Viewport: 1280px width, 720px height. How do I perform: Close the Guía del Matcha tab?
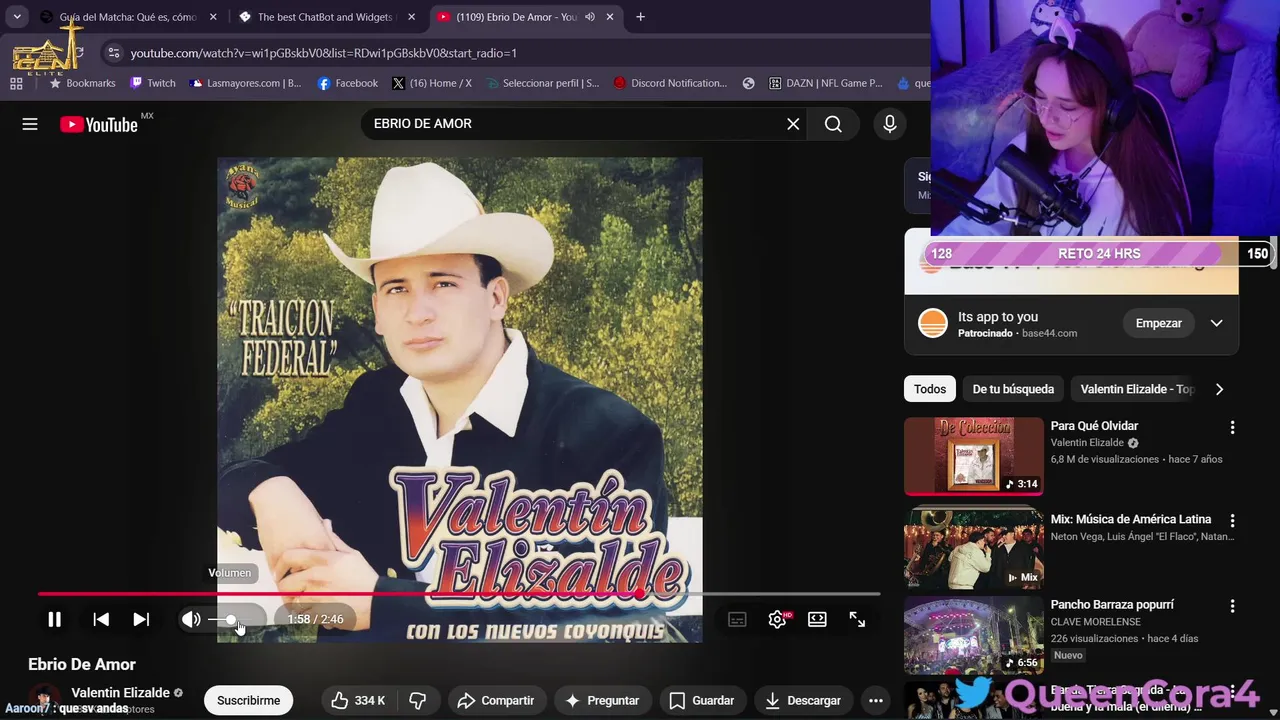pyautogui.click(x=213, y=17)
